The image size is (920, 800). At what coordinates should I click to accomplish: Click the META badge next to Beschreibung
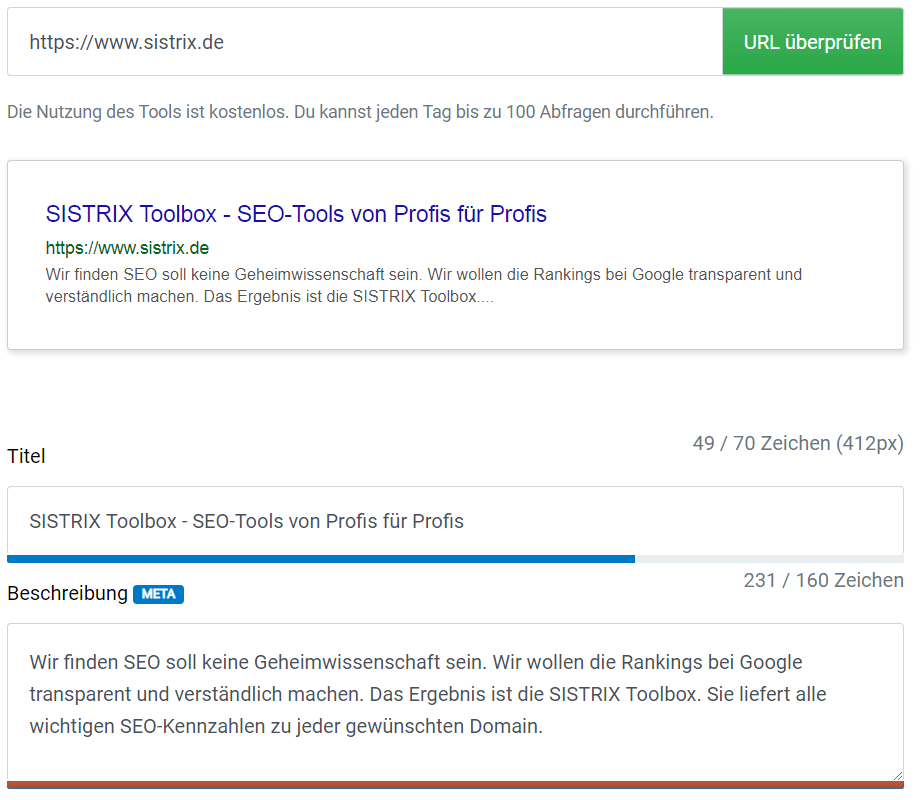[x=158, y=594]
